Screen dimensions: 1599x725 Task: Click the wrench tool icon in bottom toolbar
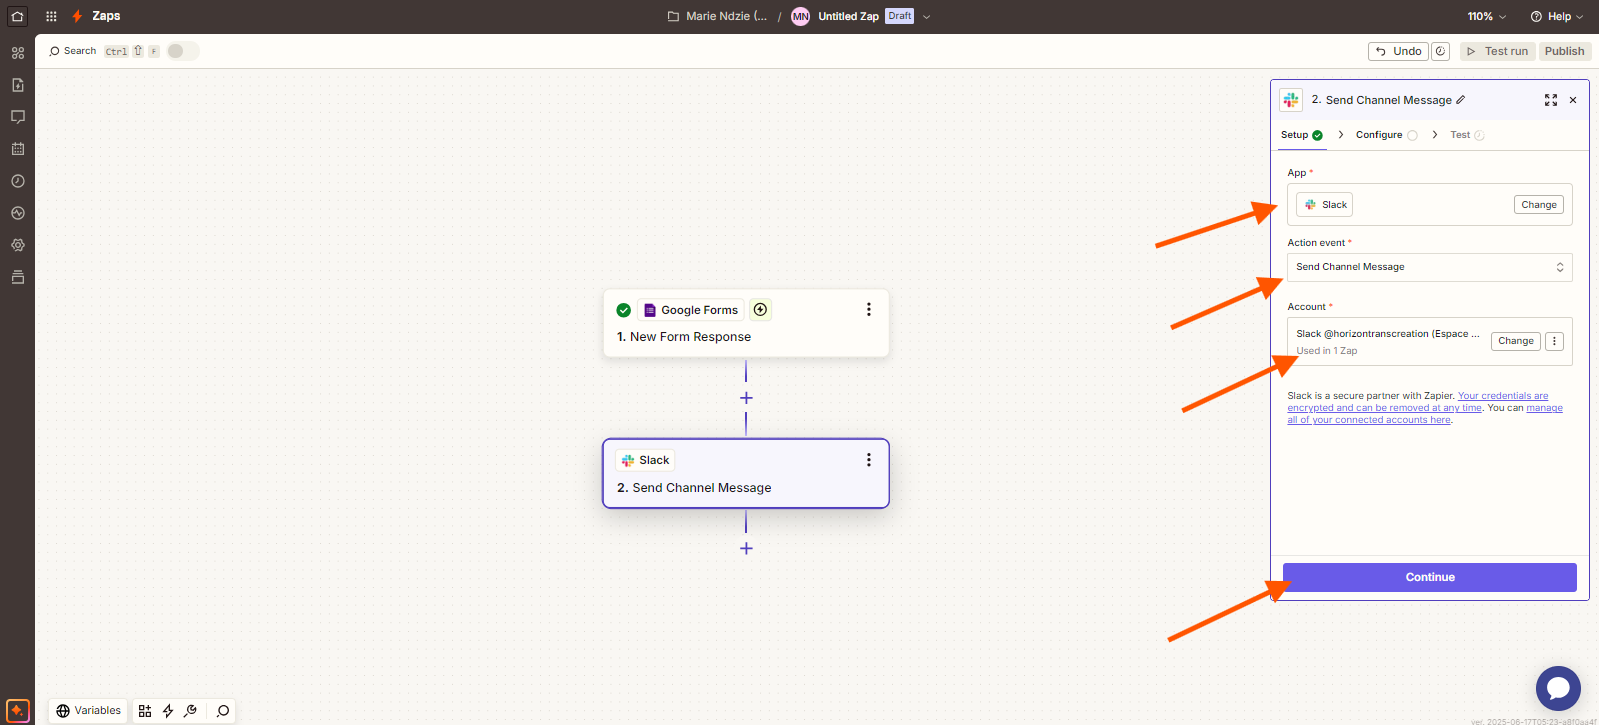(191, 711)
